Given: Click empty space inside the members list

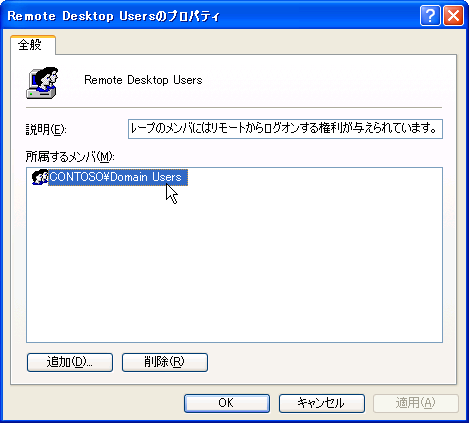Looking at the screenshot, I should [x=234, y=267].
